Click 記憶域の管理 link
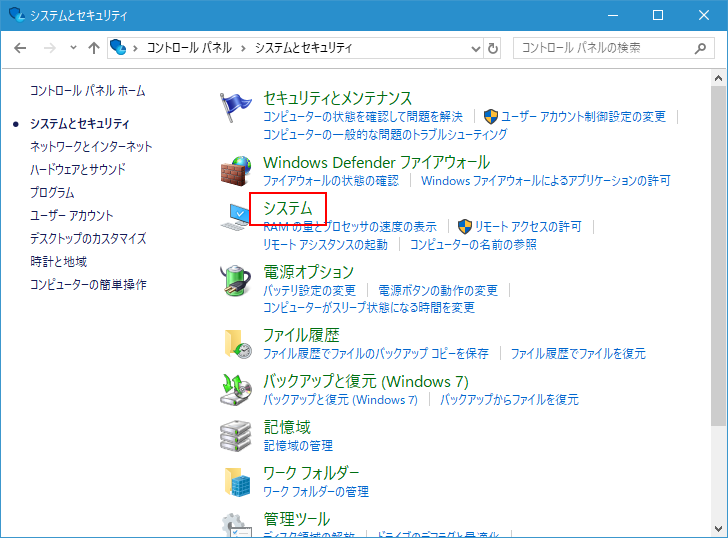Viewport: 728px width, 538px height. point(298,446)
